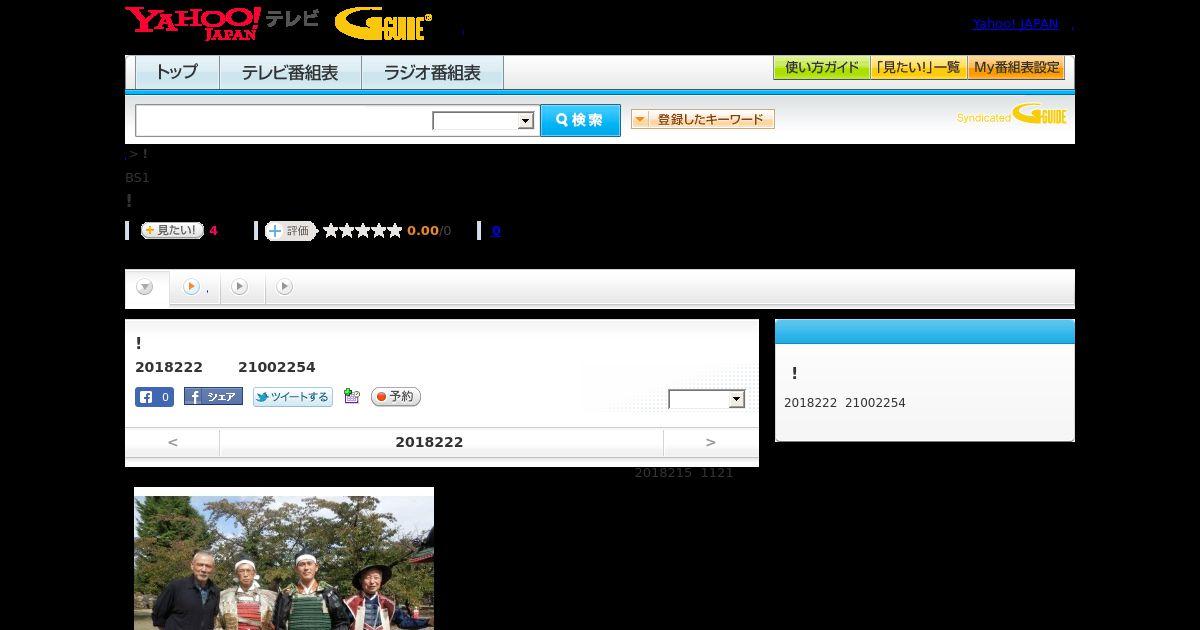Rate three stars on the star row
Viewport: 1200px width, 630px height.
click(363, 231)
